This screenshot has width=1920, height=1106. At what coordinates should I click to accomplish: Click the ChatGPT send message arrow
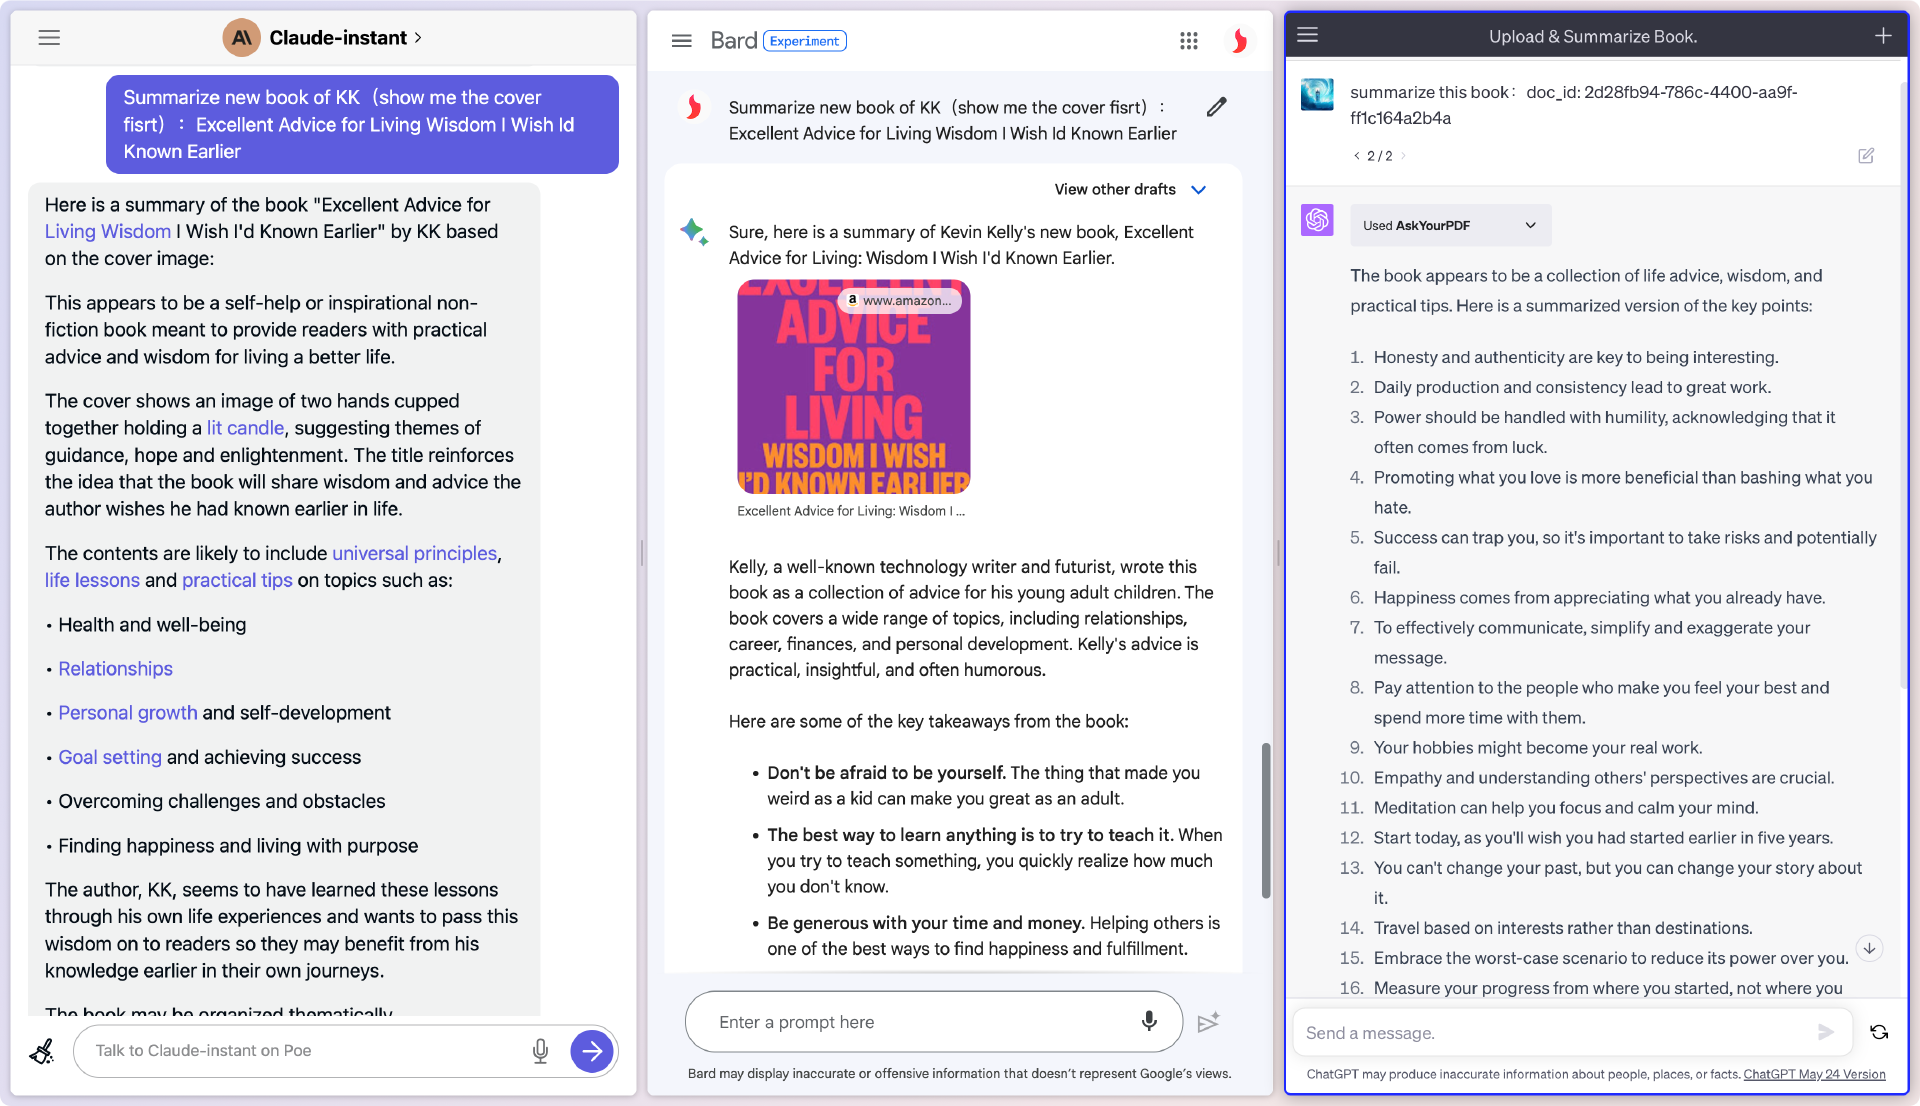(x=1826, y=1032)
